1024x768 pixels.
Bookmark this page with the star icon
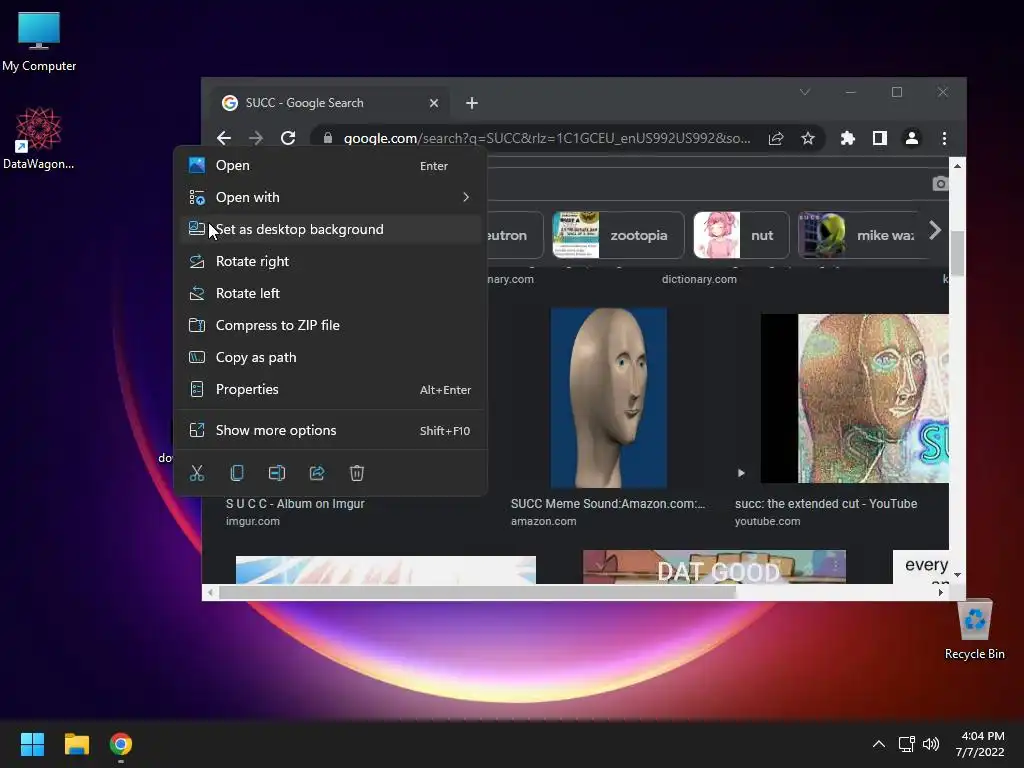point(808,138)
